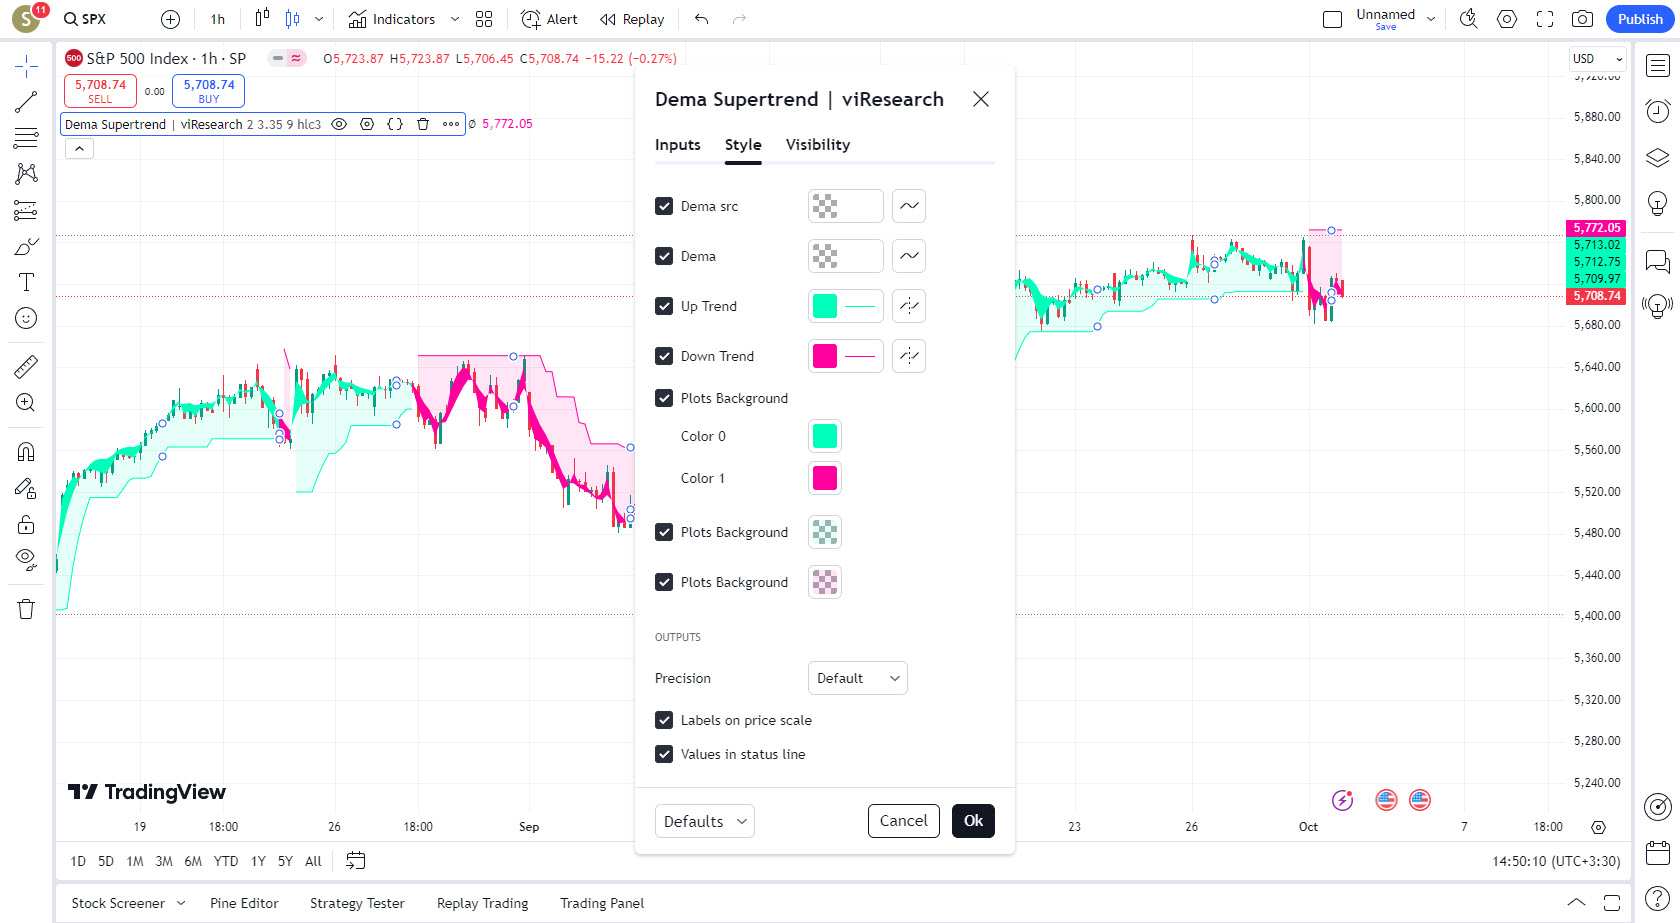Open the Pine Editor tab
This screenshot has width=1680, height=923.
244,903
